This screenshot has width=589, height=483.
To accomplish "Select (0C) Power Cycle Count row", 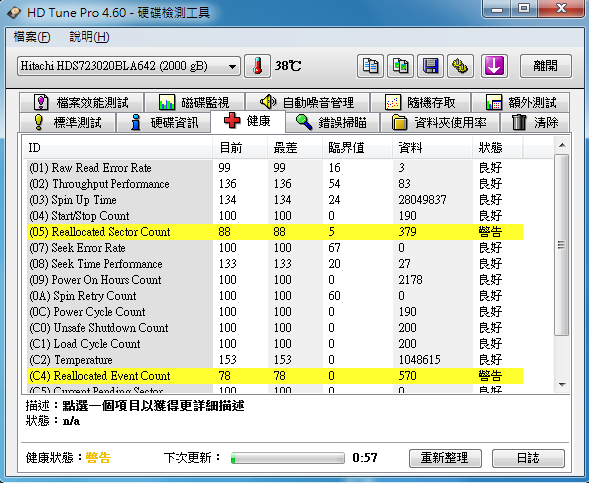I will click(275, 312).
